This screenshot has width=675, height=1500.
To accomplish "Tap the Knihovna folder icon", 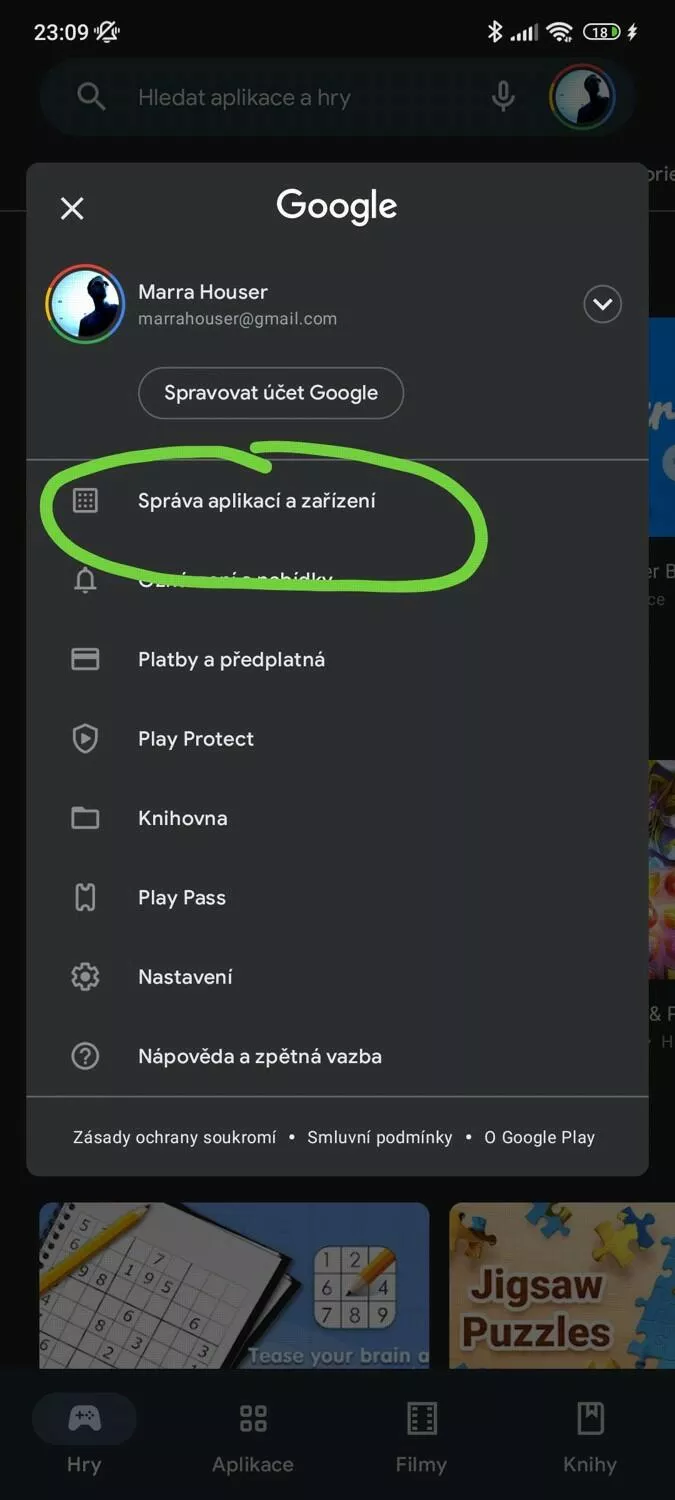I will coord(85,818).
